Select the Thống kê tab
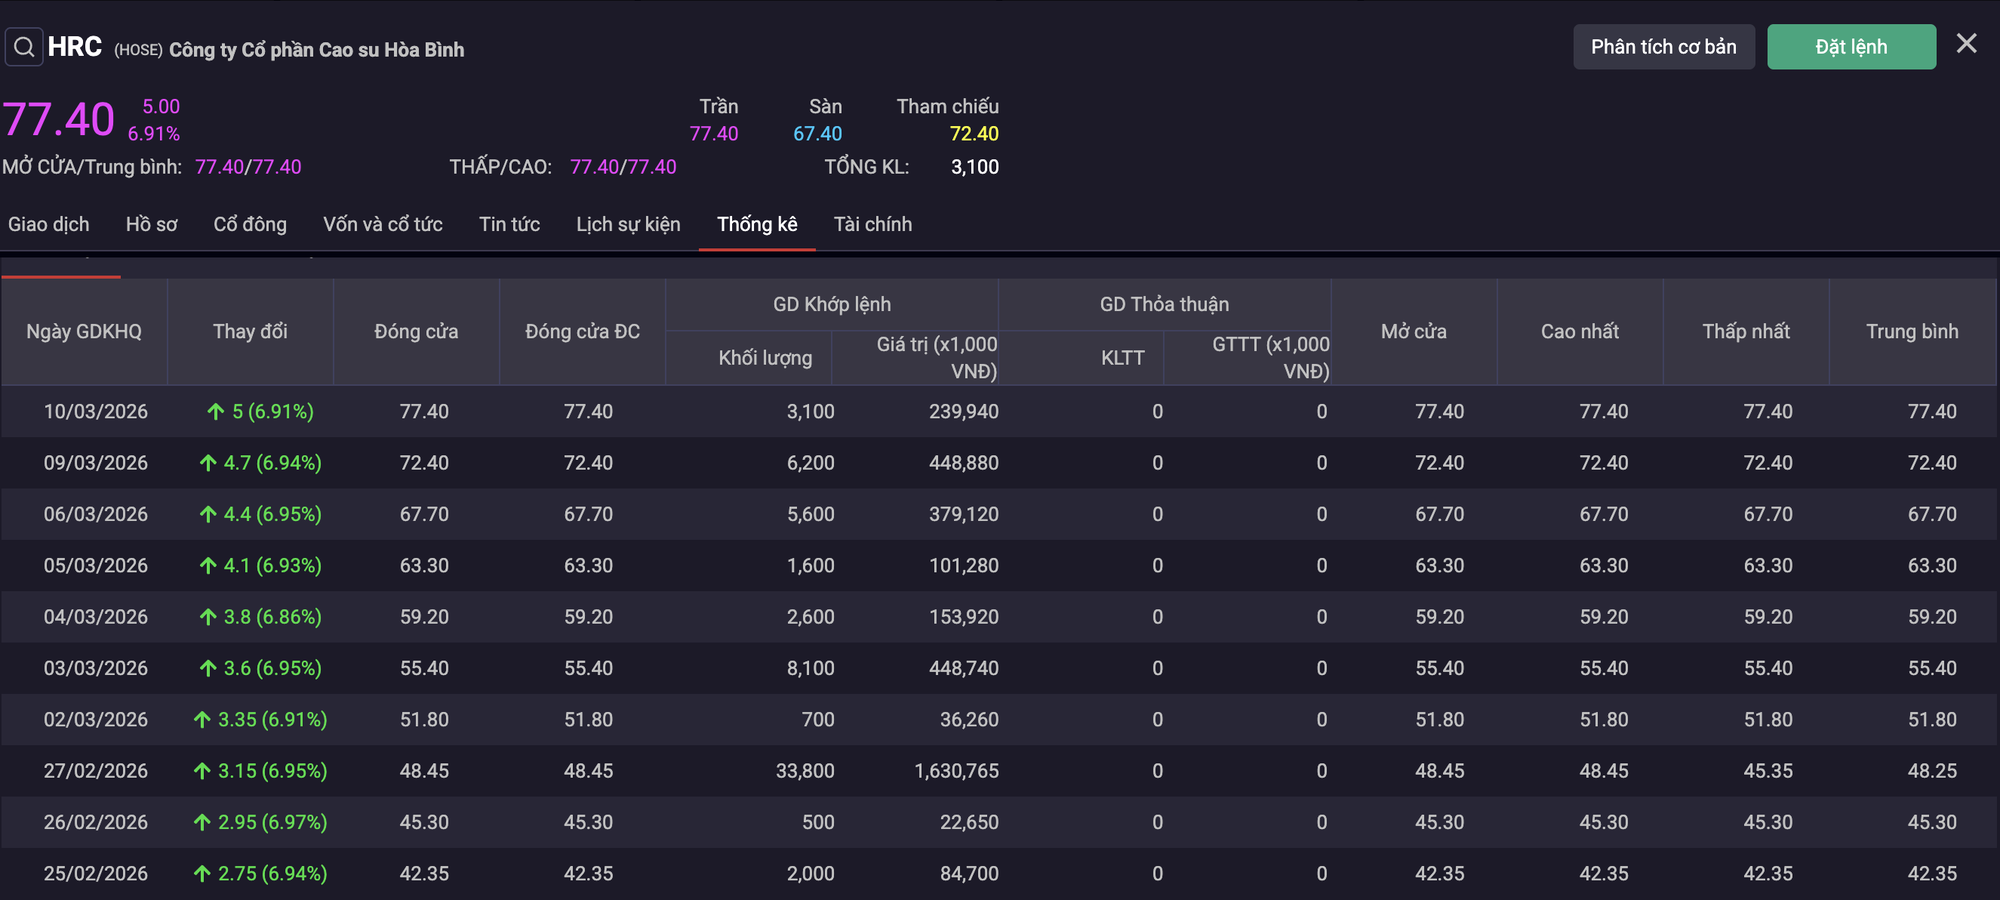This screenshot has height=900, width=2000. tap(757, 224)
